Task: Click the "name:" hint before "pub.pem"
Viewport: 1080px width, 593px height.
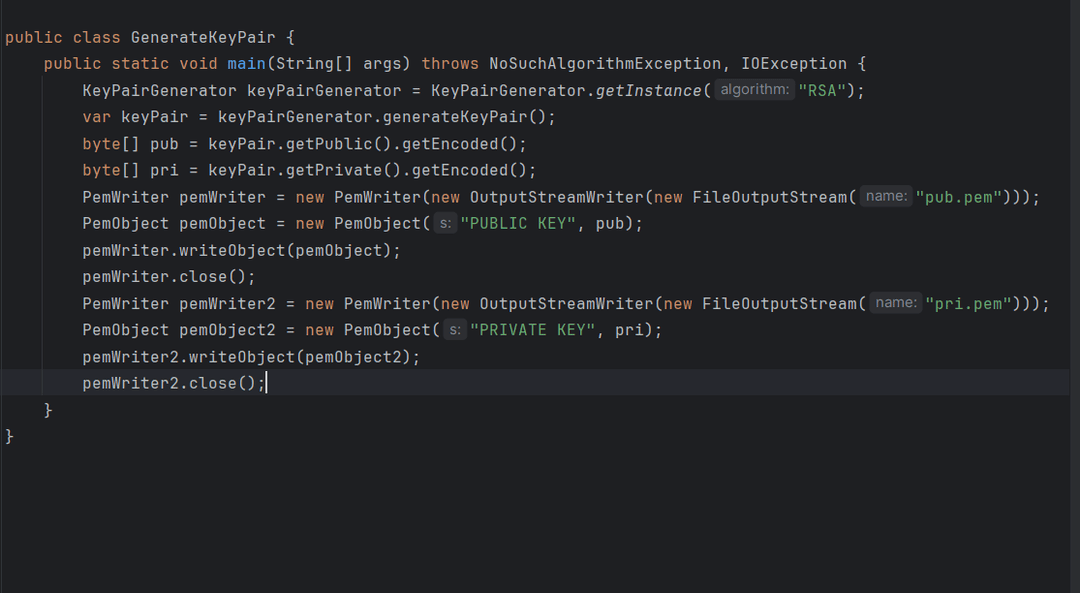Action: (x=886, y=197)
